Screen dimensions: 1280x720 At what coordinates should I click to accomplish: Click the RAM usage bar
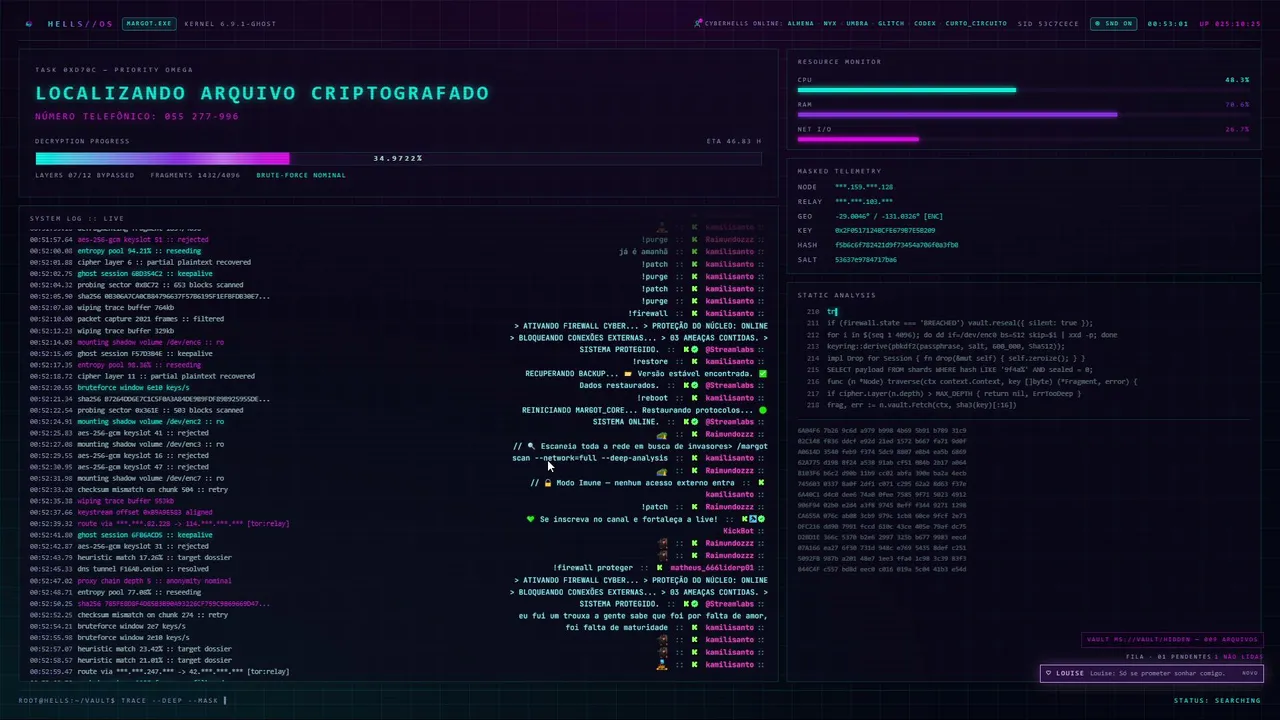1024,115
